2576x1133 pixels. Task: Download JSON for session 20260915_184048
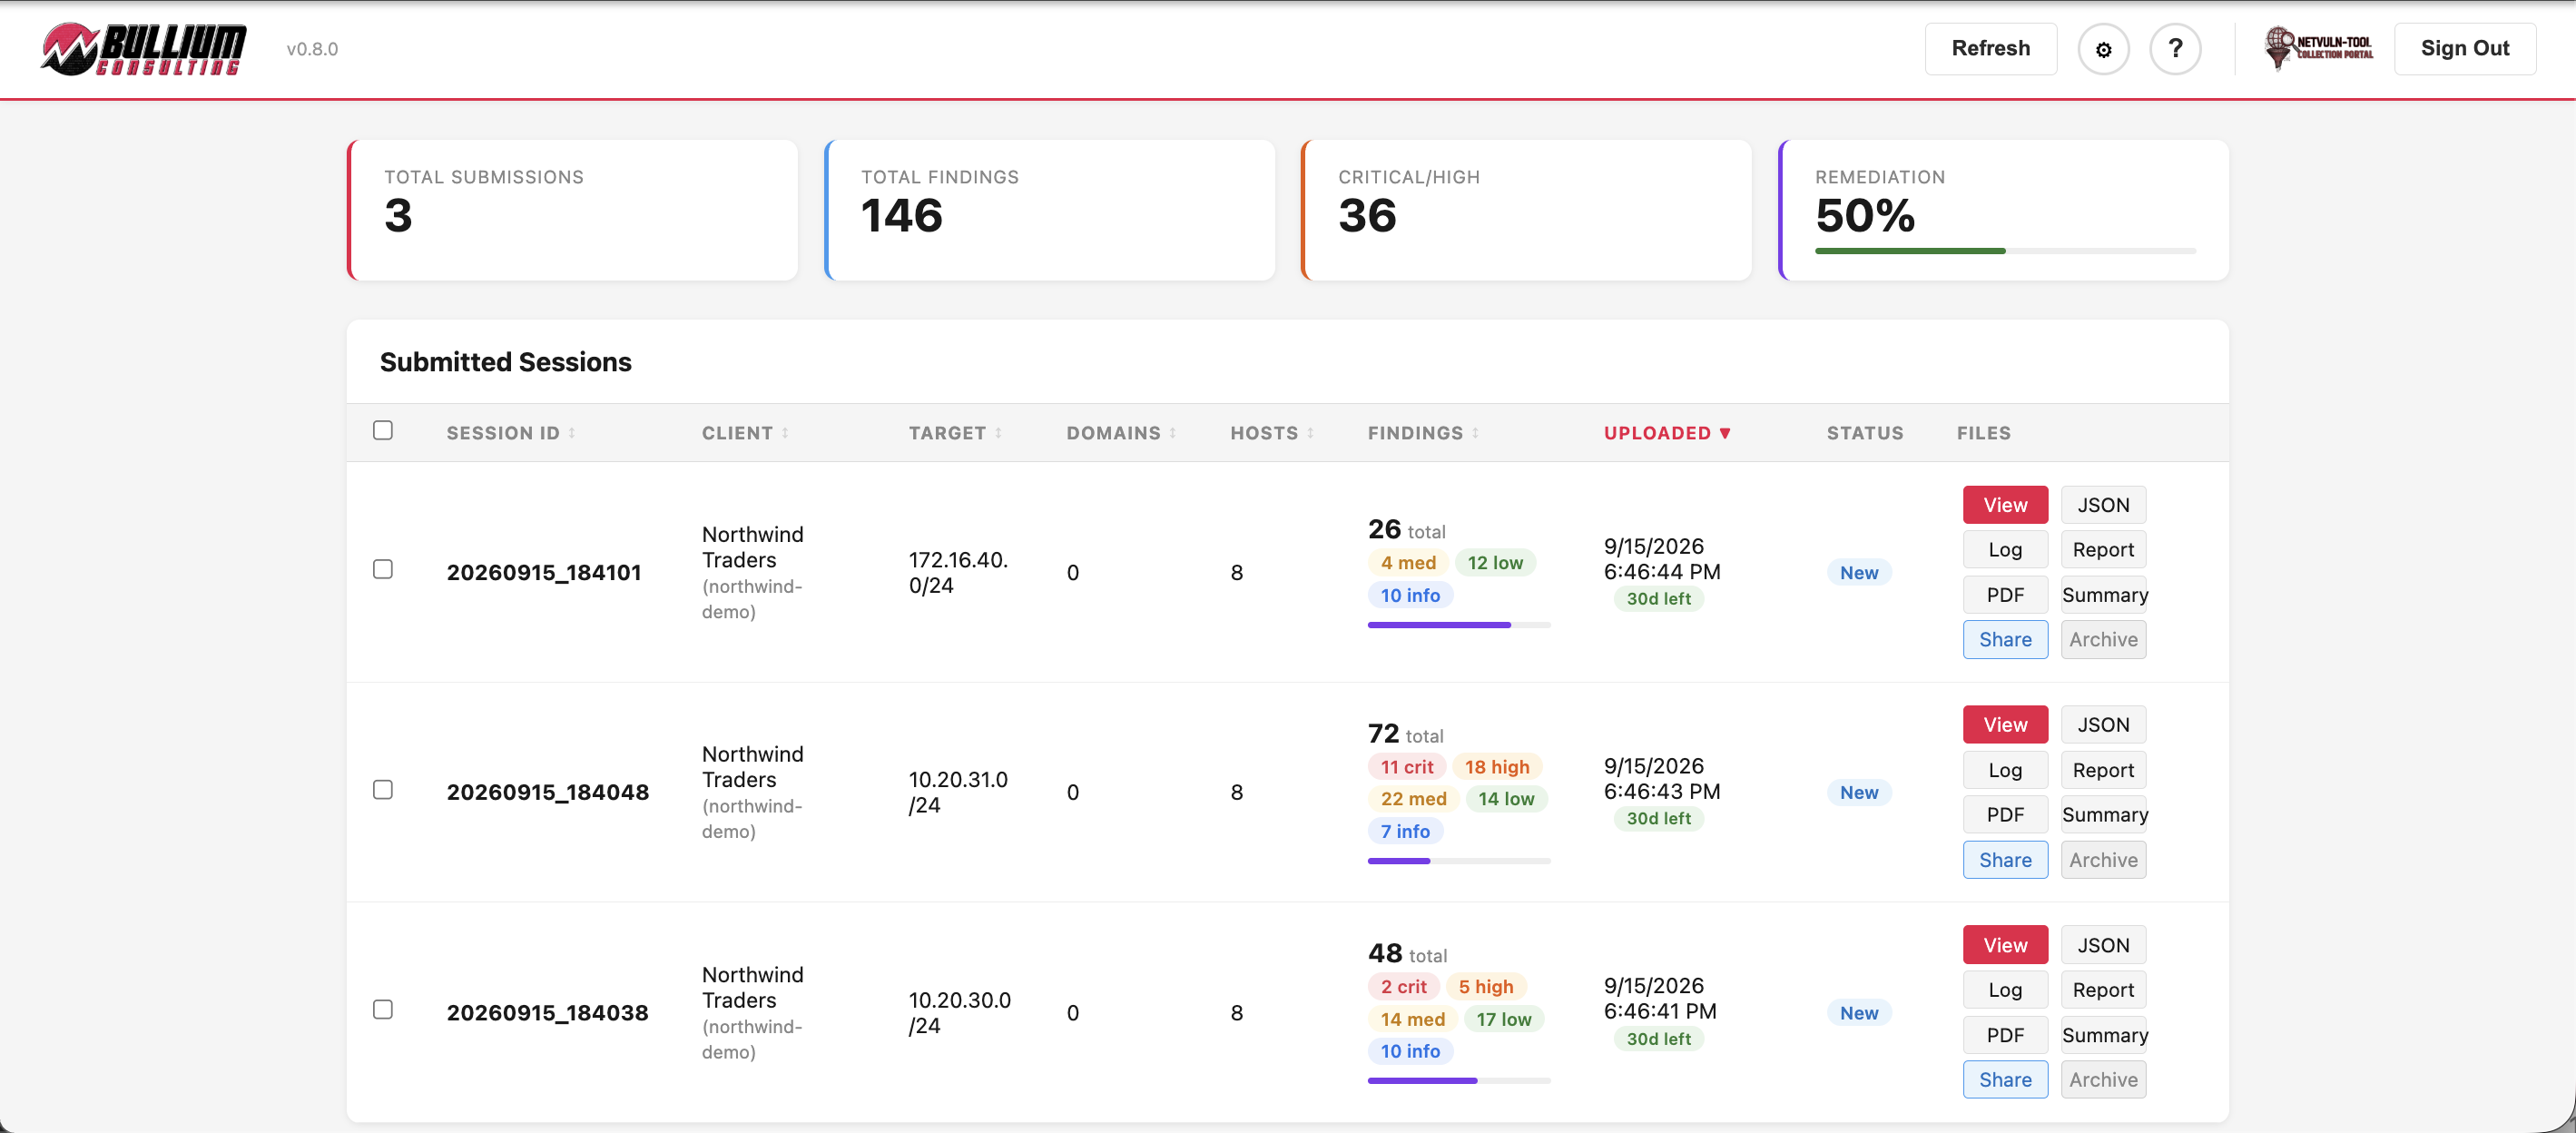pos(2103,725)
